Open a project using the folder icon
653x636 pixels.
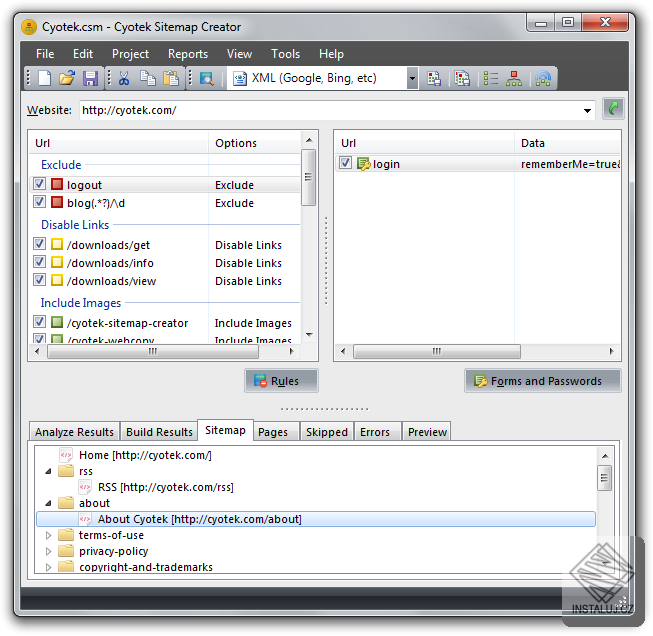click(67, 78)
